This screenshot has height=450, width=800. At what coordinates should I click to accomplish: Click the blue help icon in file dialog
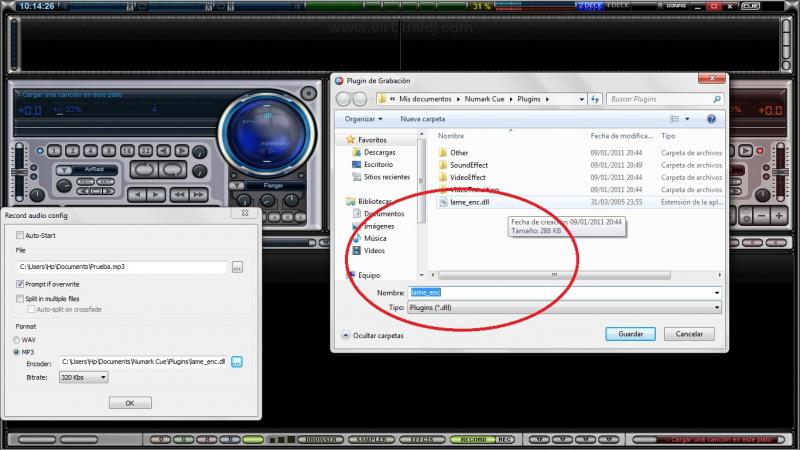point(711,119)
